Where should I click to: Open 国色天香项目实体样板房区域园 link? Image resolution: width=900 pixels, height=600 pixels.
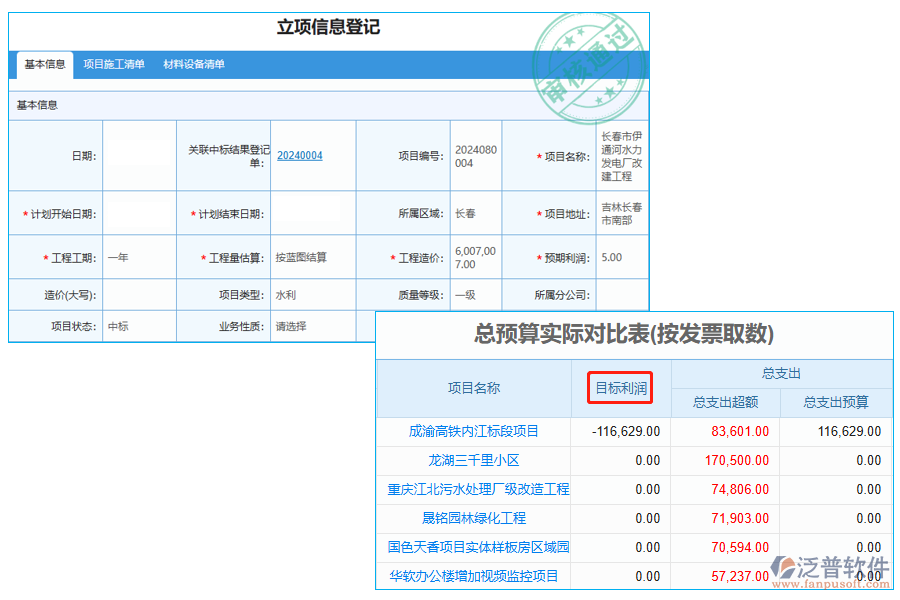coord(478,548)
